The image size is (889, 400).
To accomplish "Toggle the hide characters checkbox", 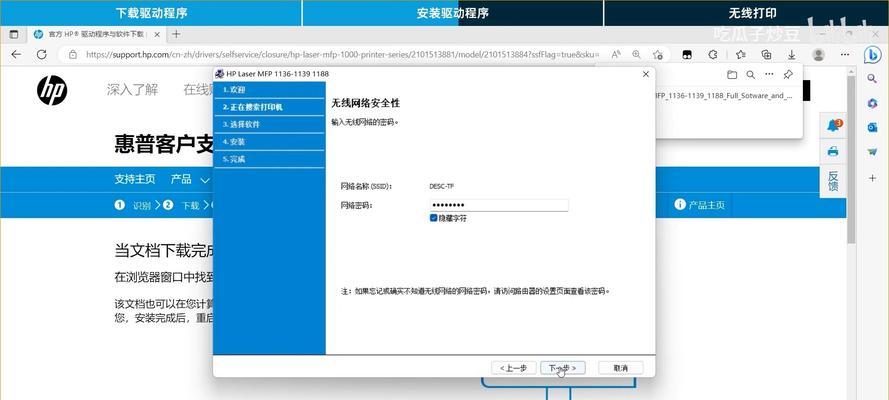I will 434,218.
